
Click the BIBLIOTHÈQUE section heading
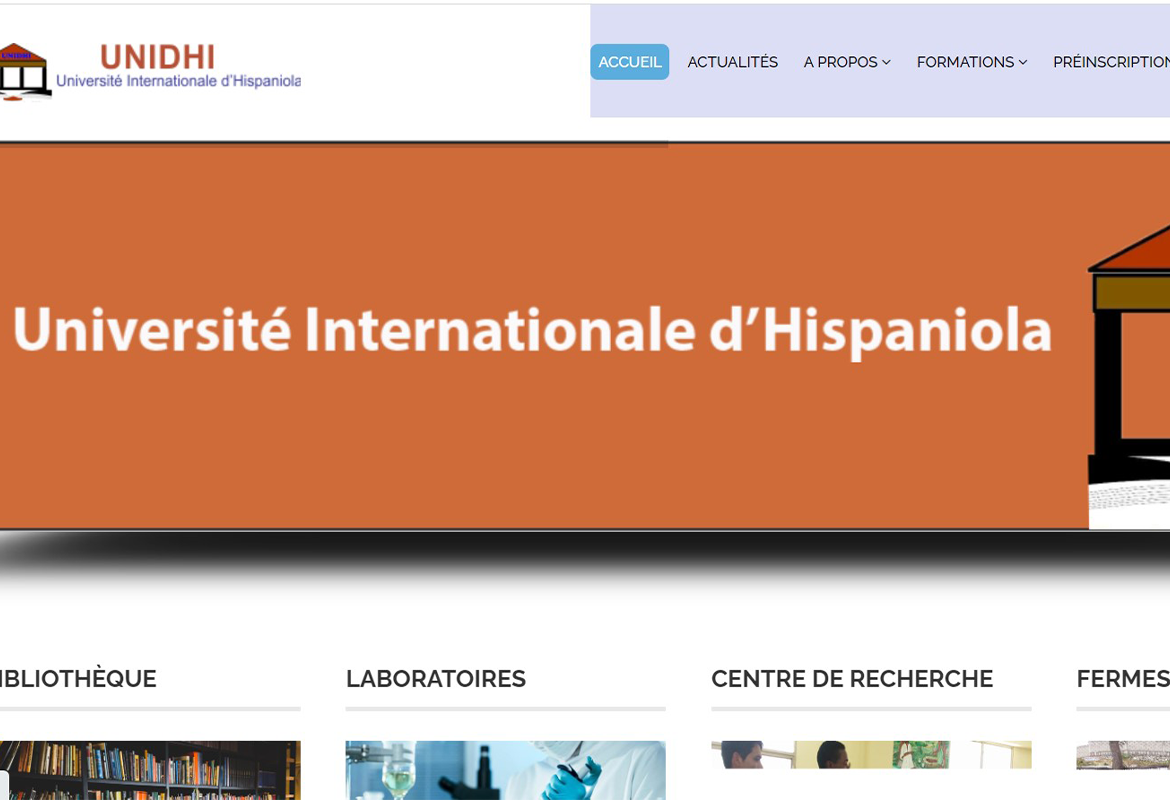tap(78, 678)
